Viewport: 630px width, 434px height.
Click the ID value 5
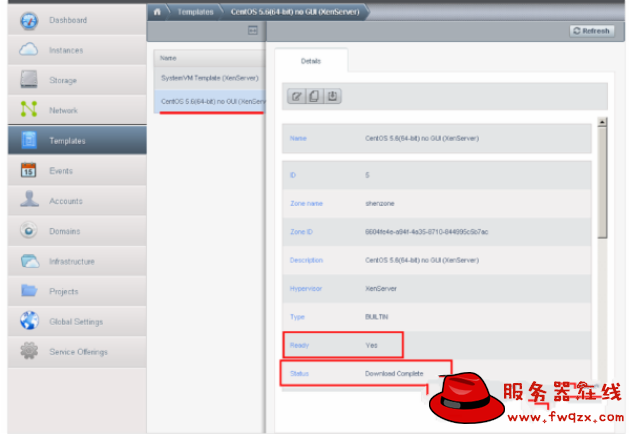(x=367, y=175)
